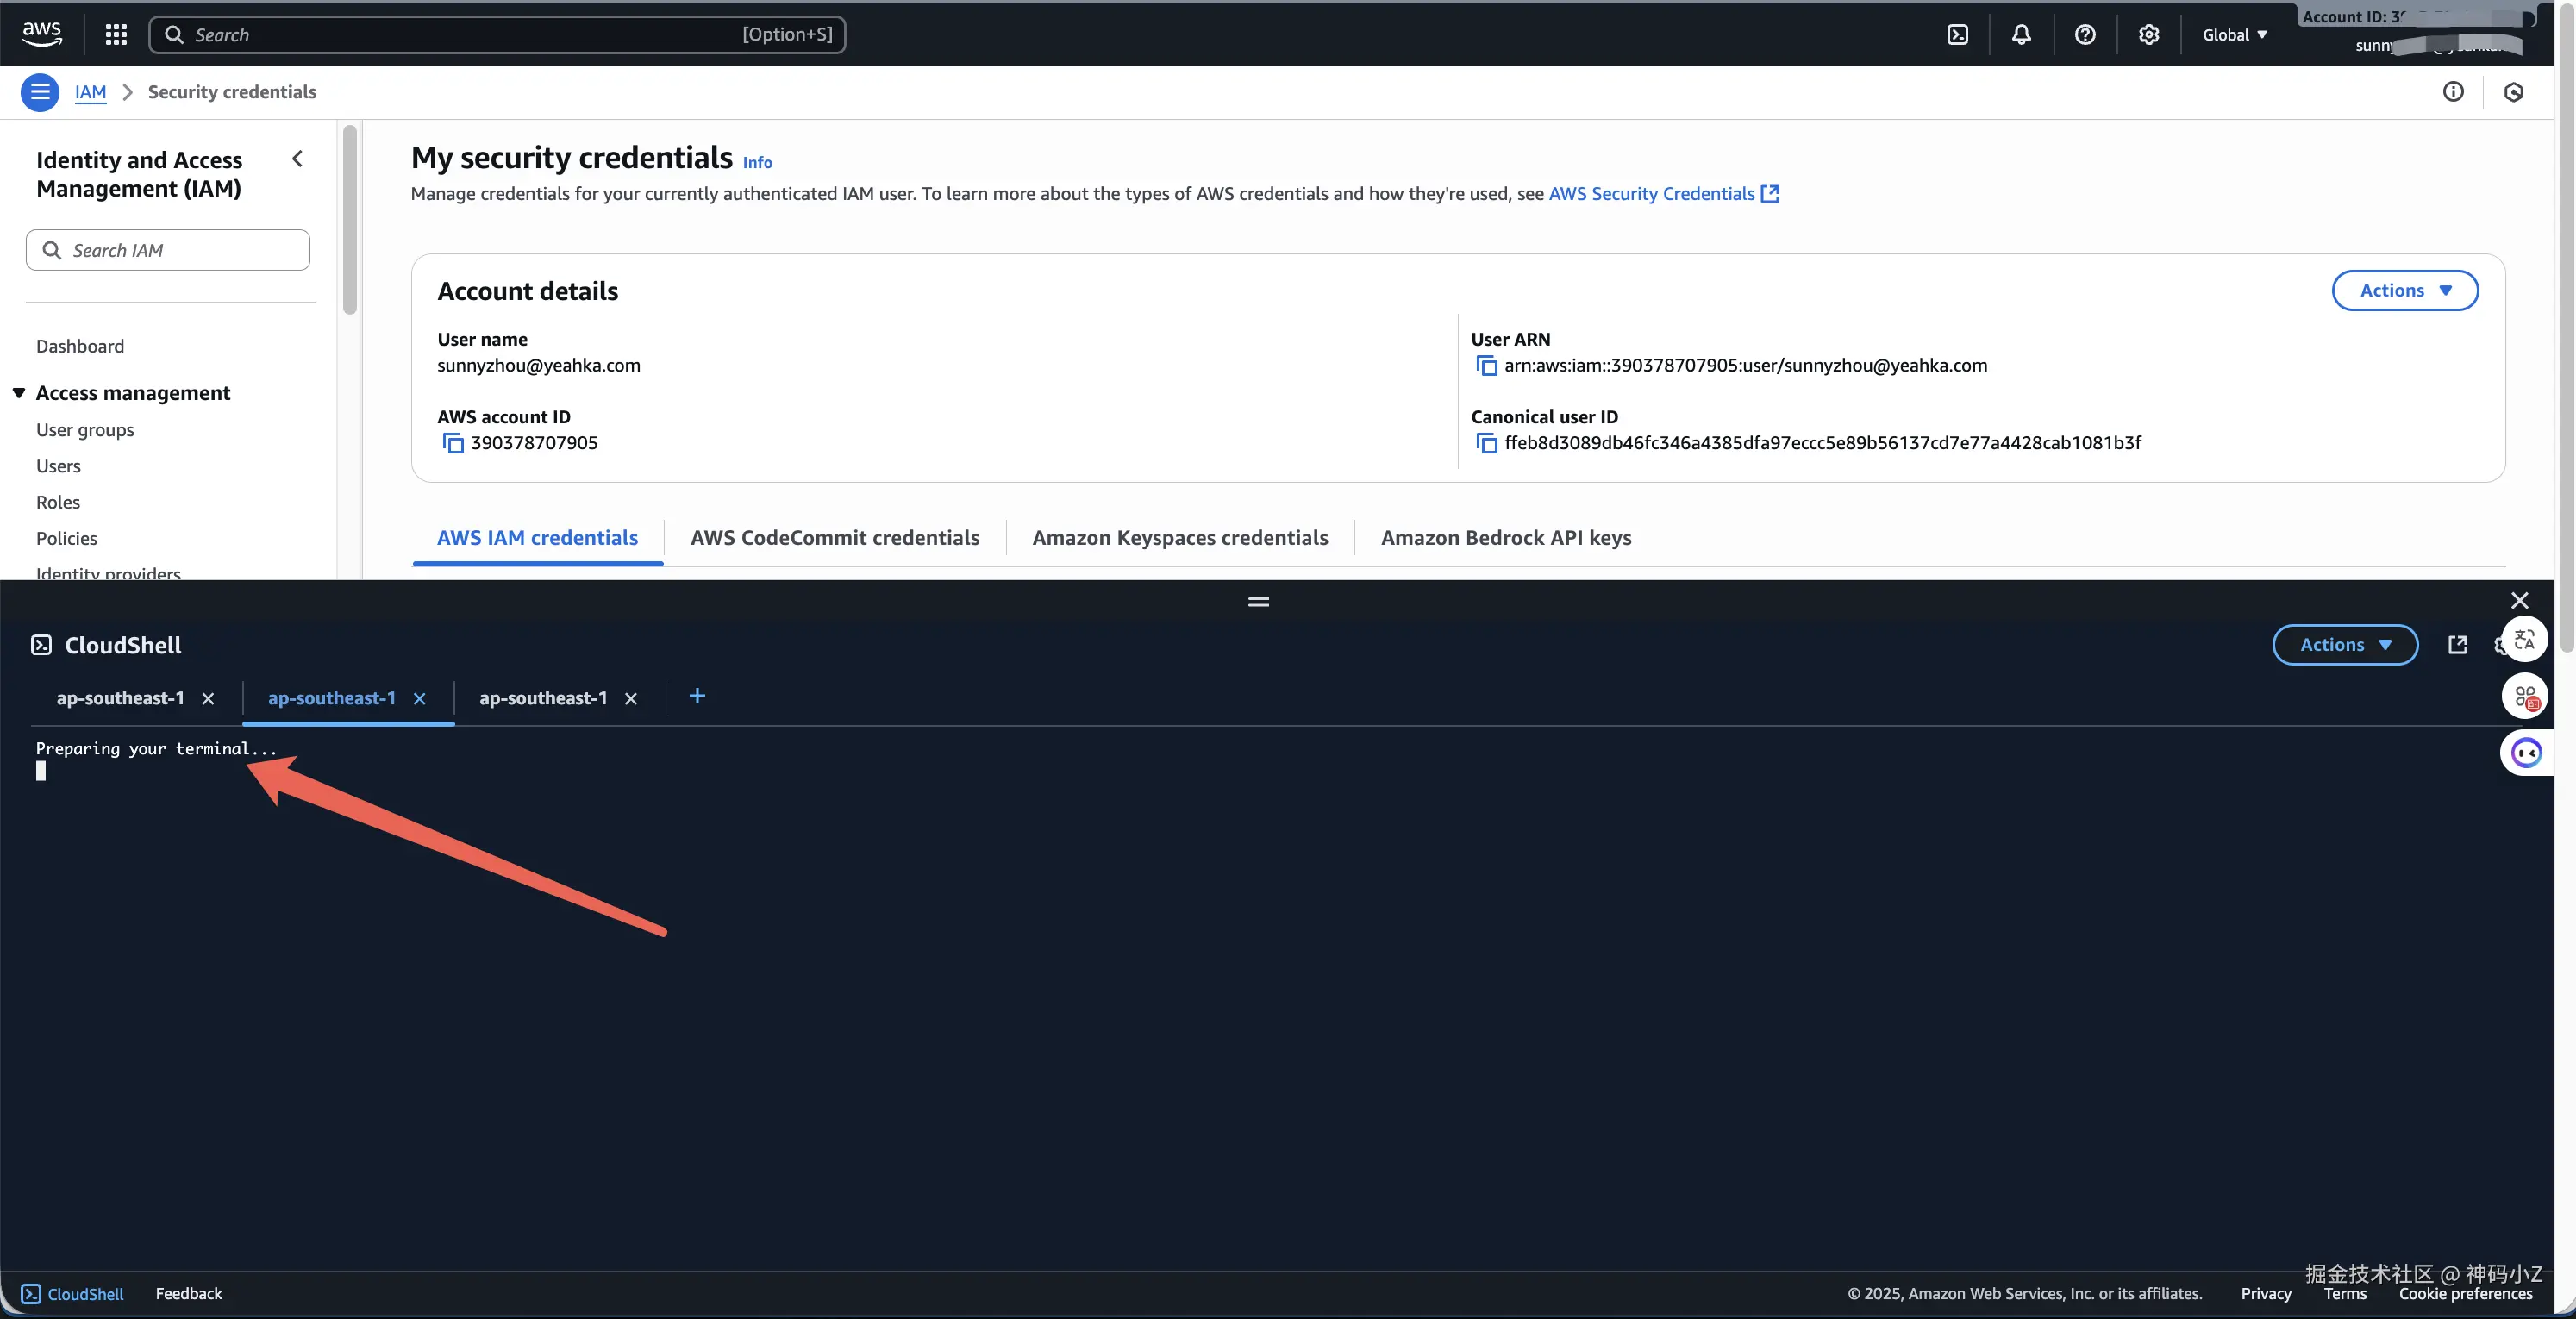This screenshot has width=2576, height=1319.
Task: Click the CloudShell icon in top bar
Action: [x=1957, y=35]
